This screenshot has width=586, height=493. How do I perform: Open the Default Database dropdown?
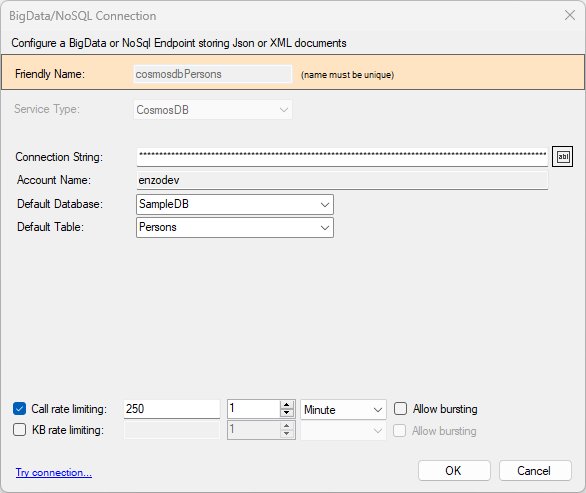235,204
